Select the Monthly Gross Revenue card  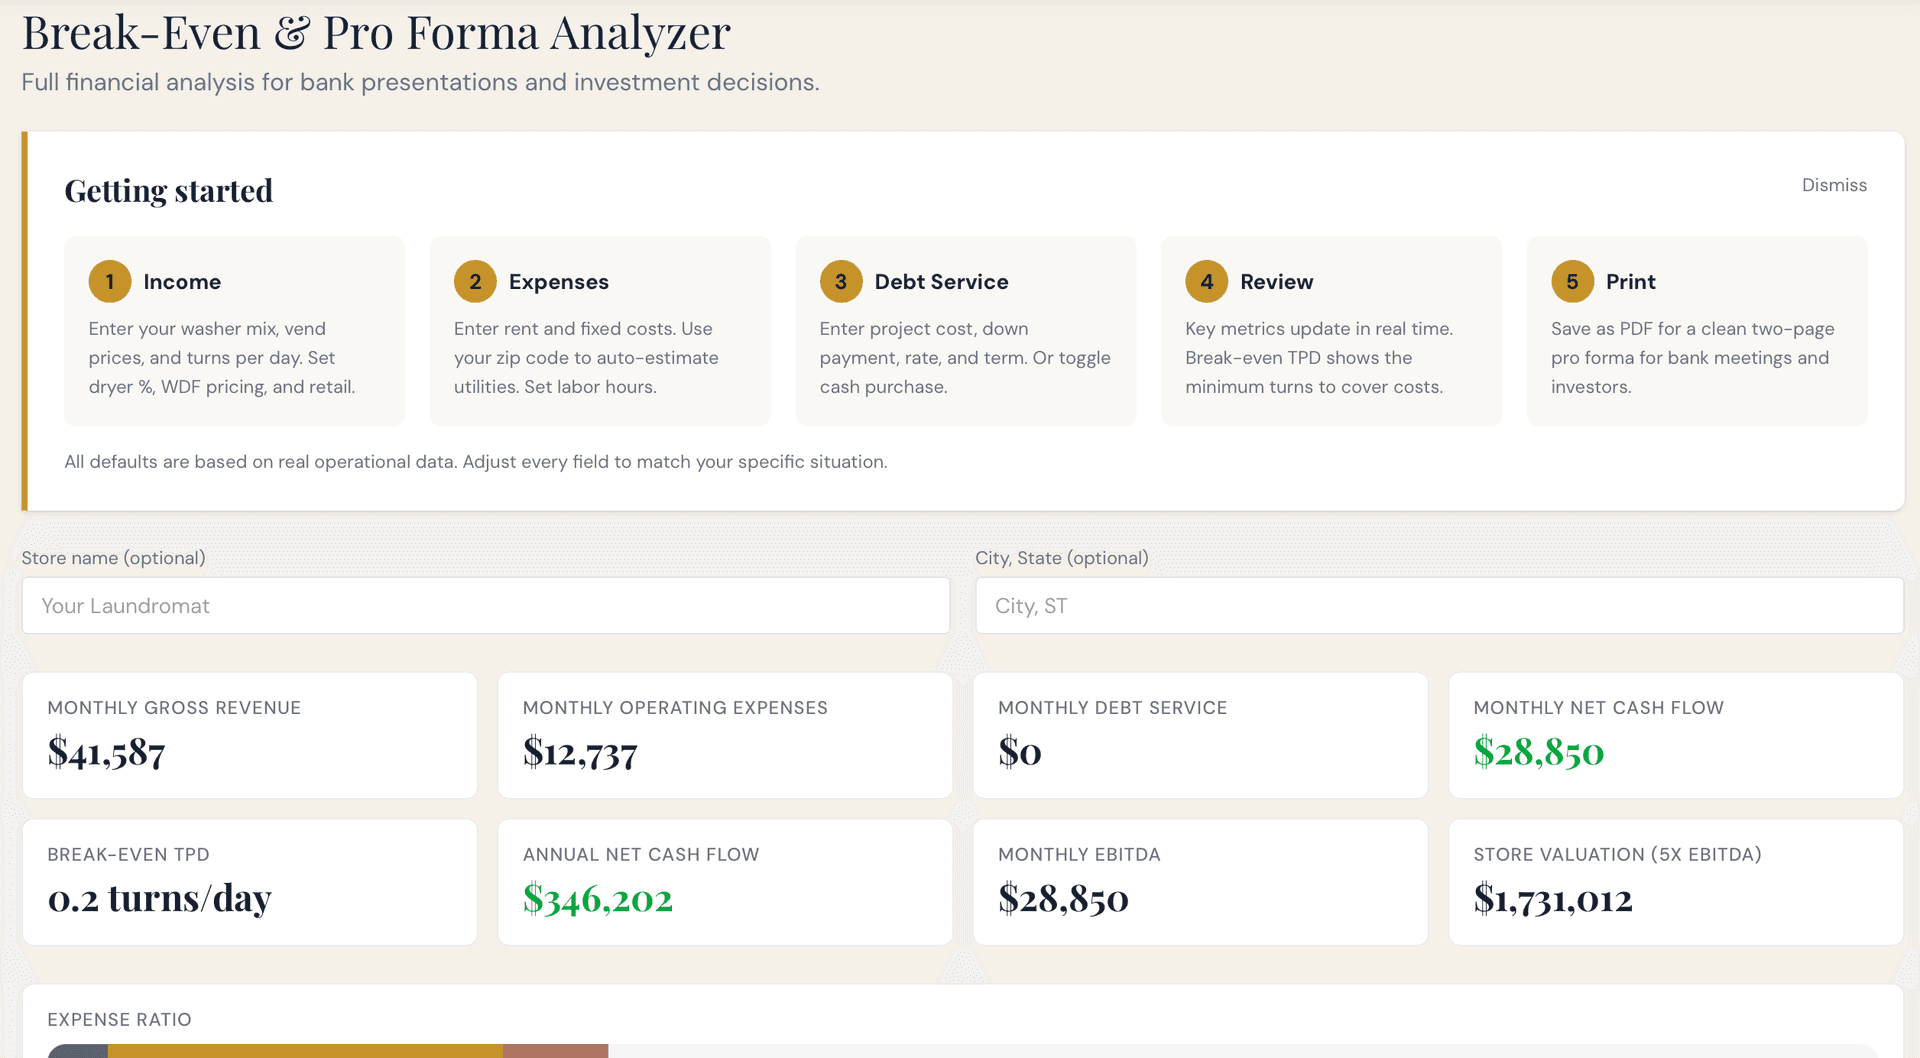pyautogui.click(x=249, y=735)
